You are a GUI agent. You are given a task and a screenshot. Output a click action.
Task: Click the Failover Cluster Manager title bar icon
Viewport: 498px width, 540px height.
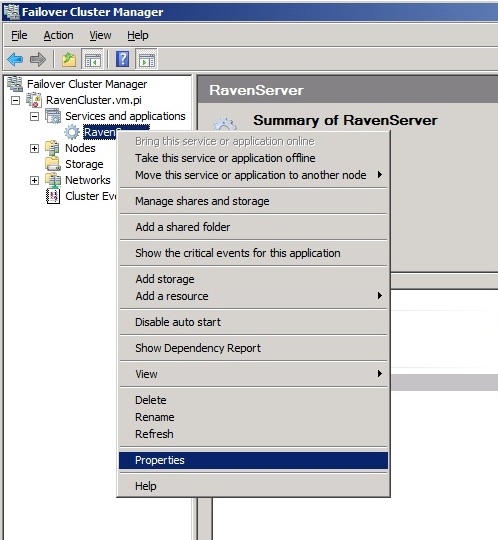tap(12, 12)
